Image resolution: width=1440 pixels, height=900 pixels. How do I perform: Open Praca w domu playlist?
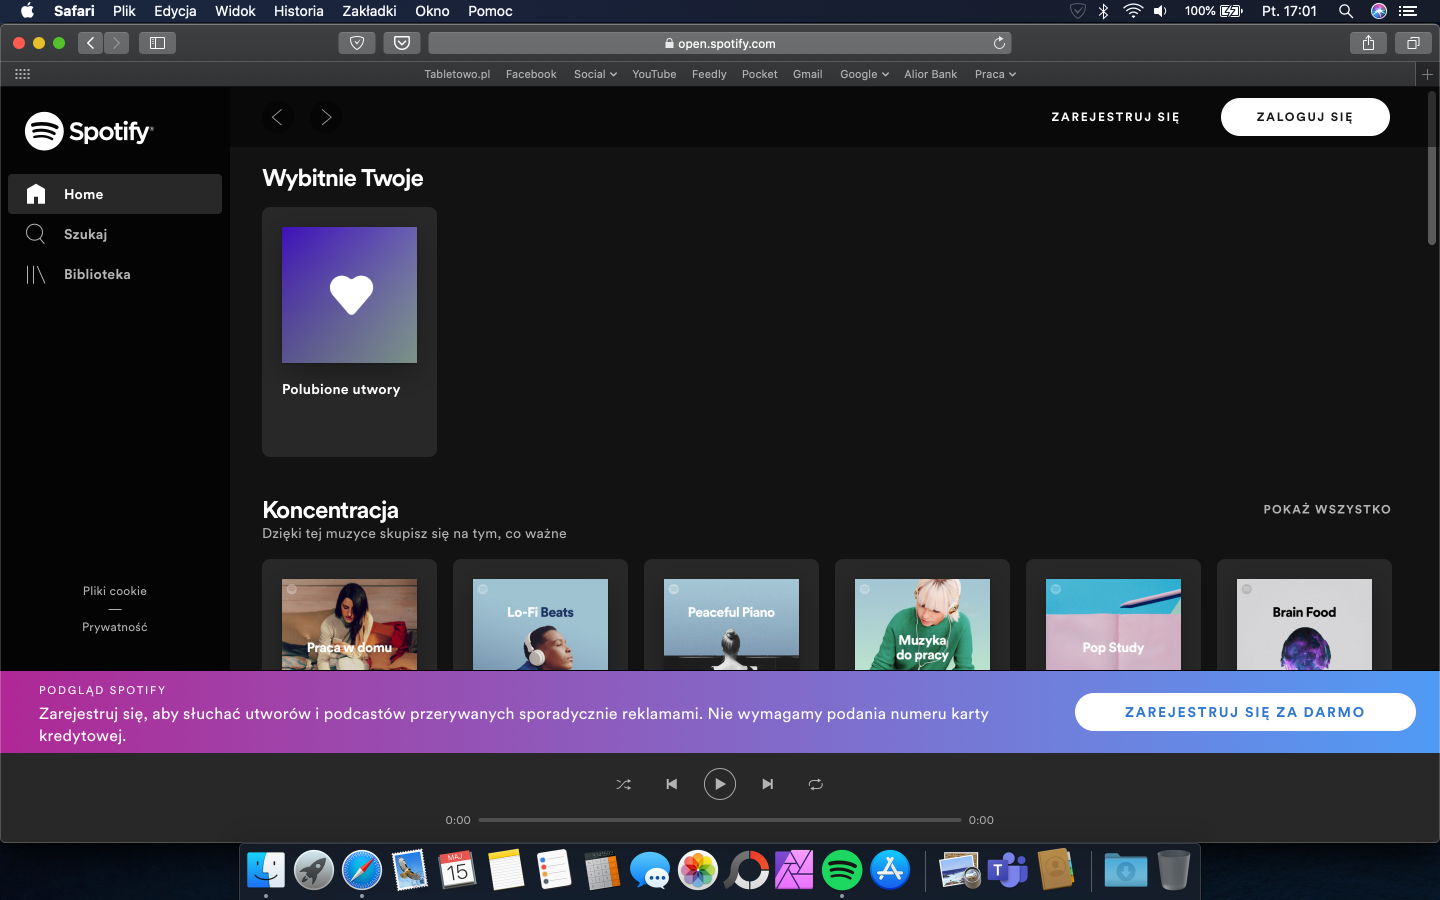[x=349, y=615]
